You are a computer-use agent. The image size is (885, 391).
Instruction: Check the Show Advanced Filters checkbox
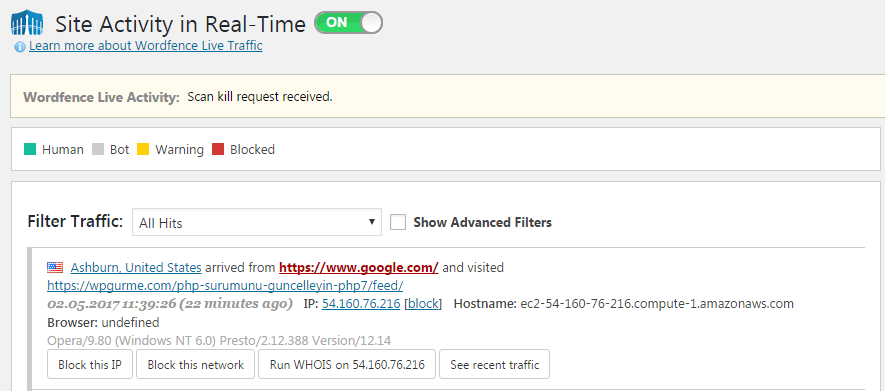point(398,222)
